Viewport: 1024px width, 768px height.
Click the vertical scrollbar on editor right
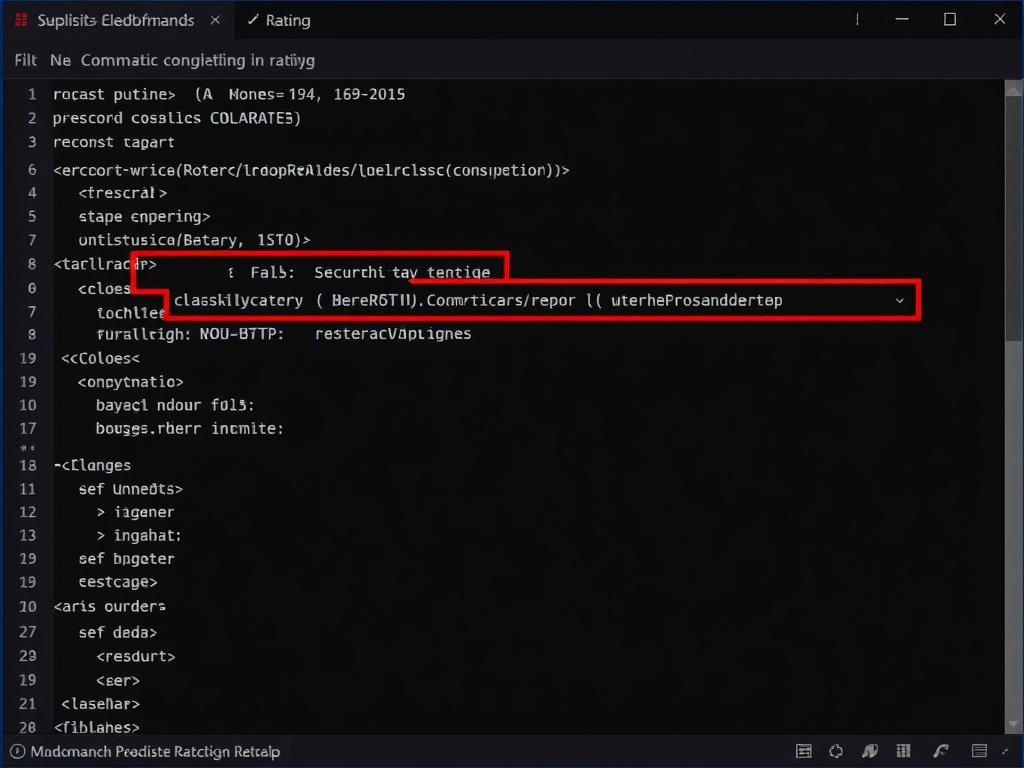click(1012, 400)
